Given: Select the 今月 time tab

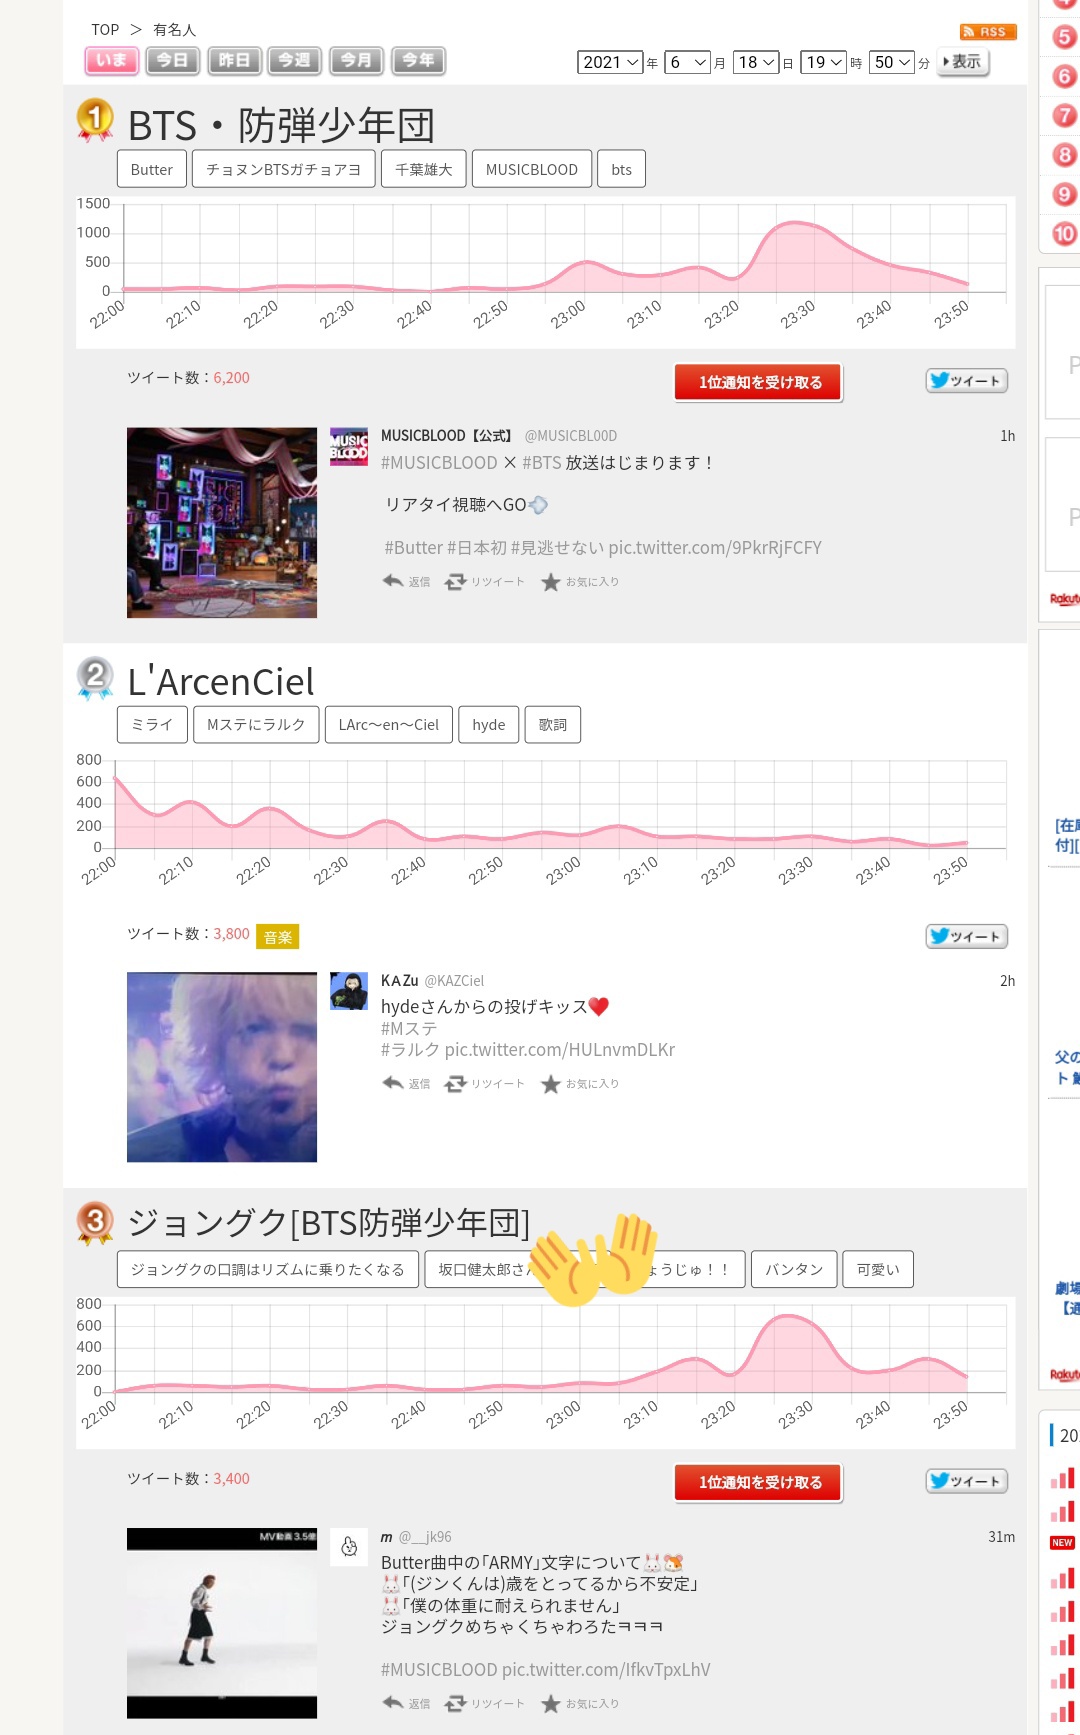Looking at the screenshot, I should (356, 61).
